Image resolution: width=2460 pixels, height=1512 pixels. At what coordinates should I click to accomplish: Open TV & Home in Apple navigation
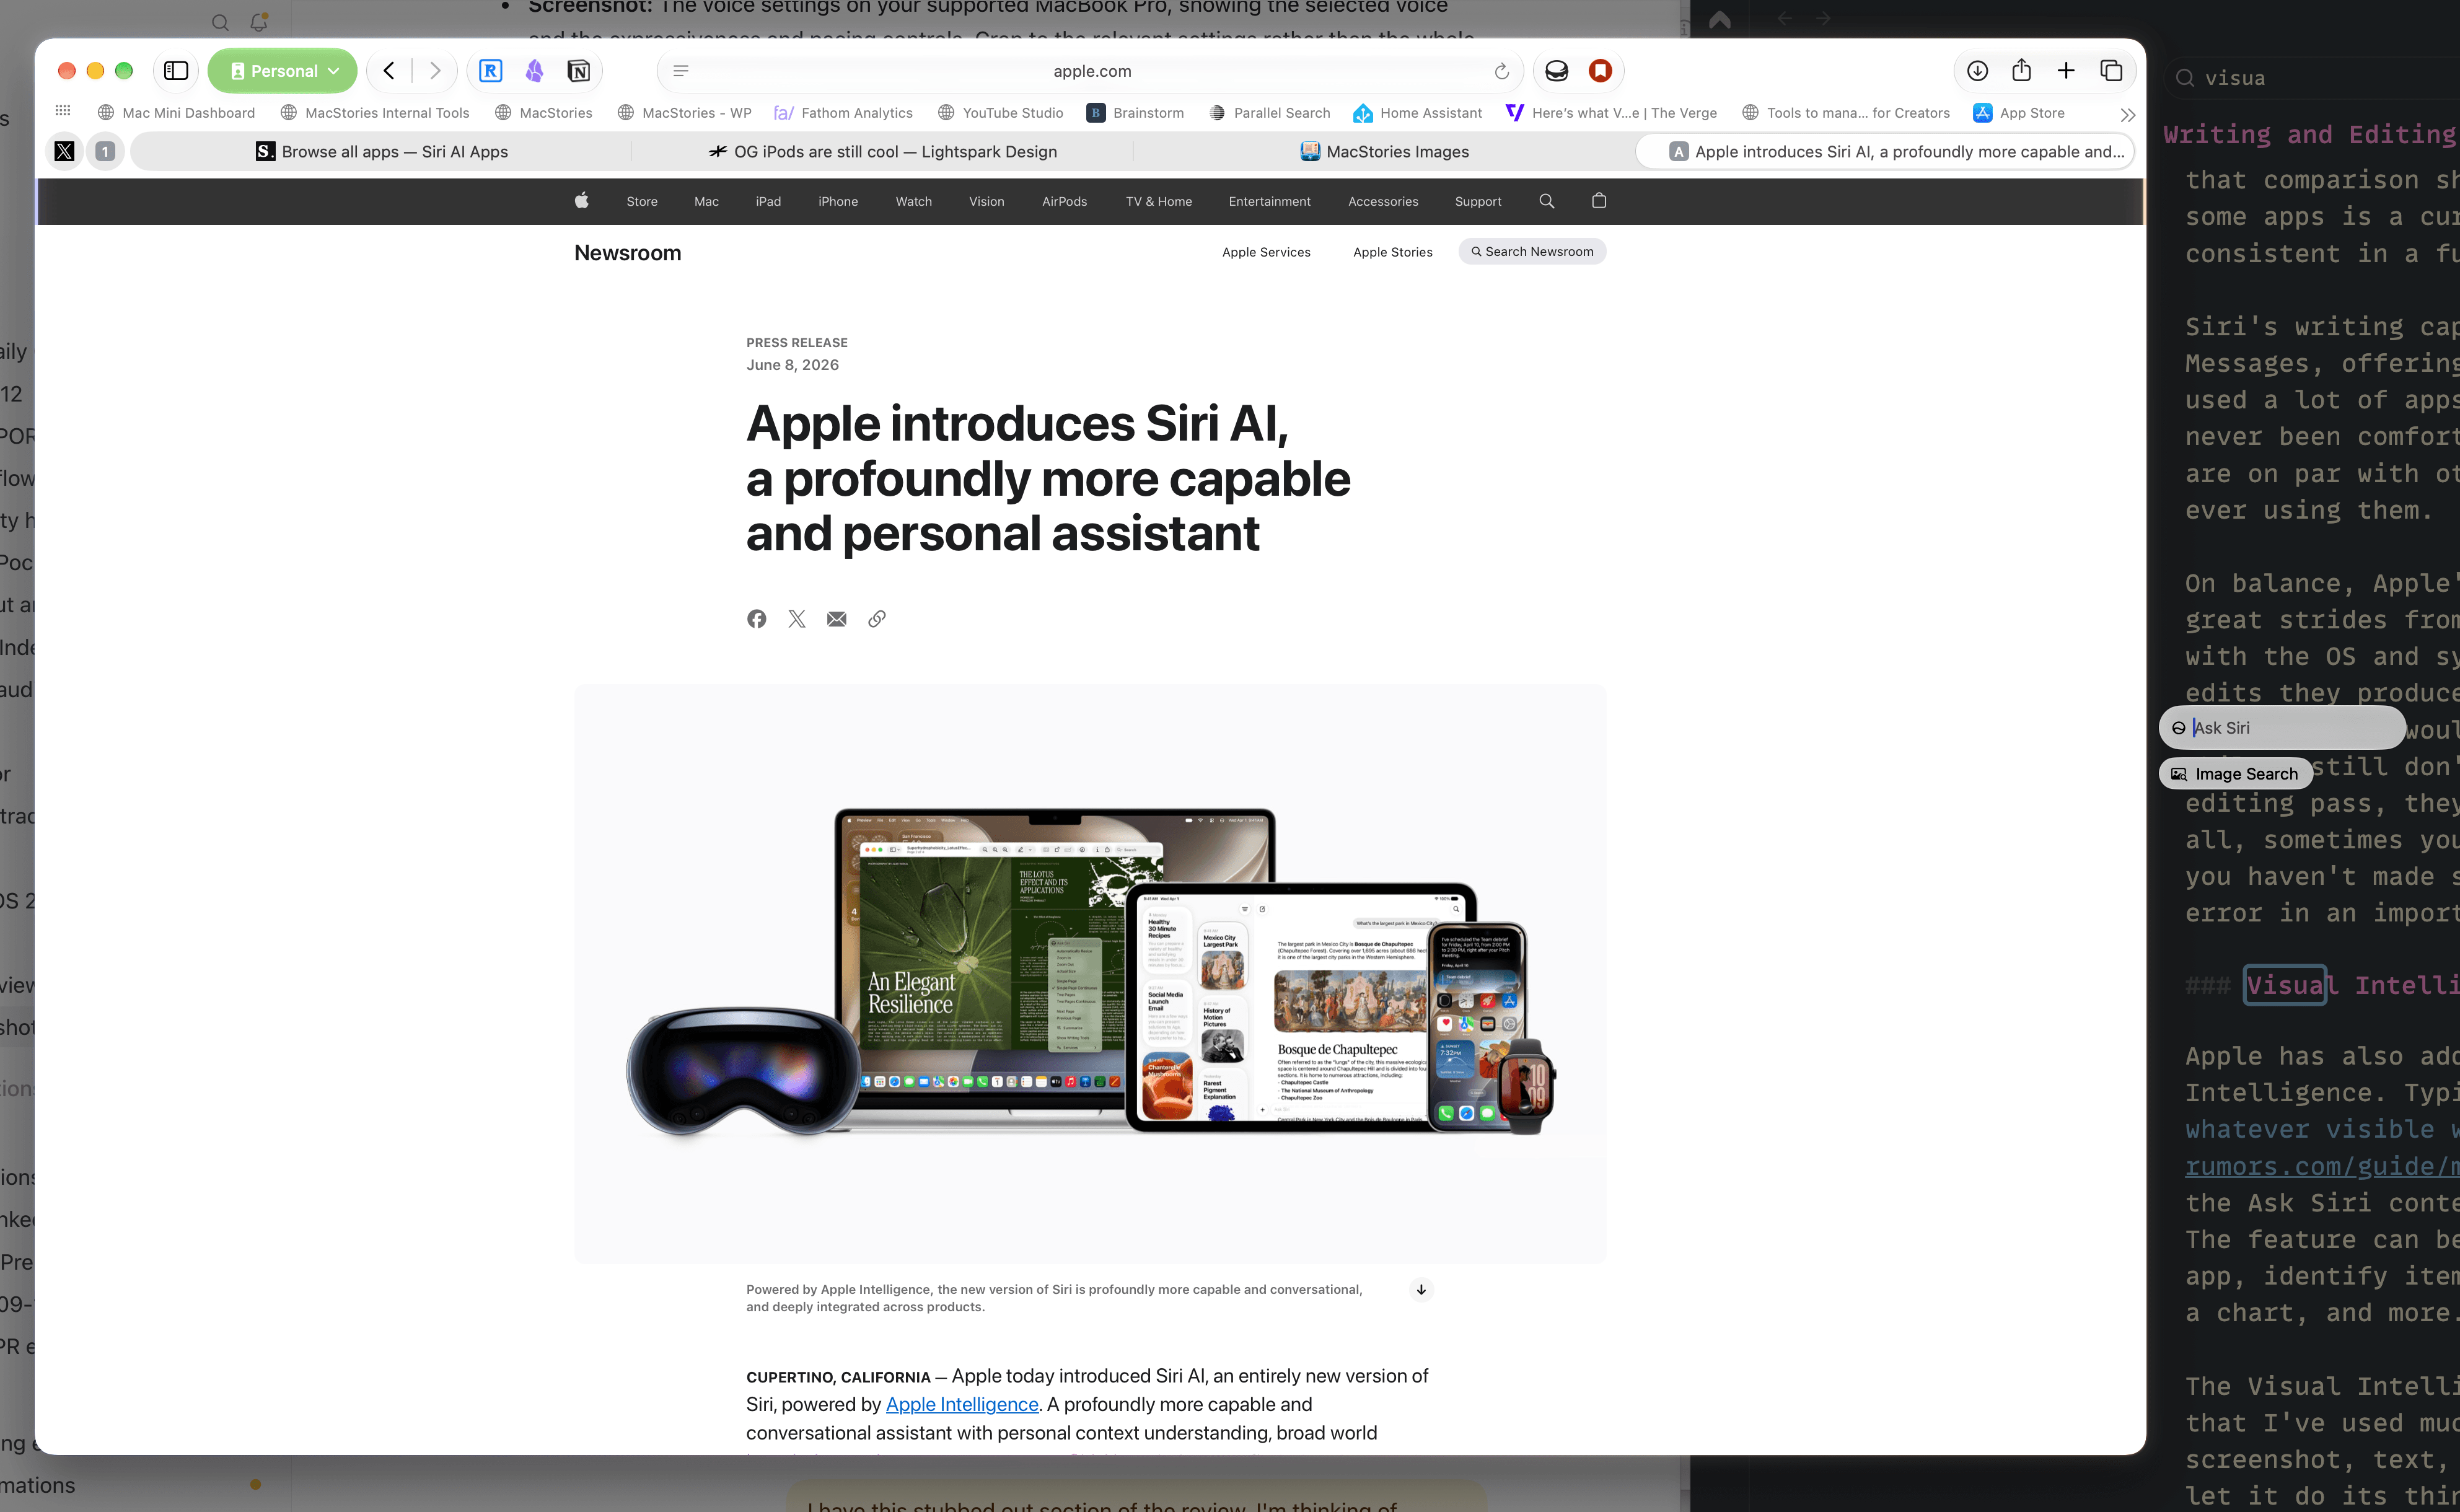pos(1158,201)
